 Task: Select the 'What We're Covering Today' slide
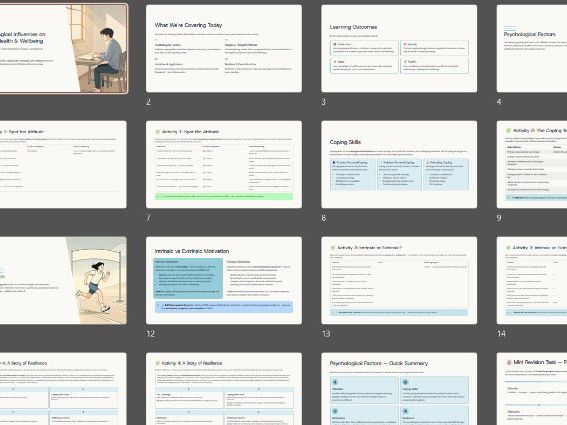click(224, 48)
